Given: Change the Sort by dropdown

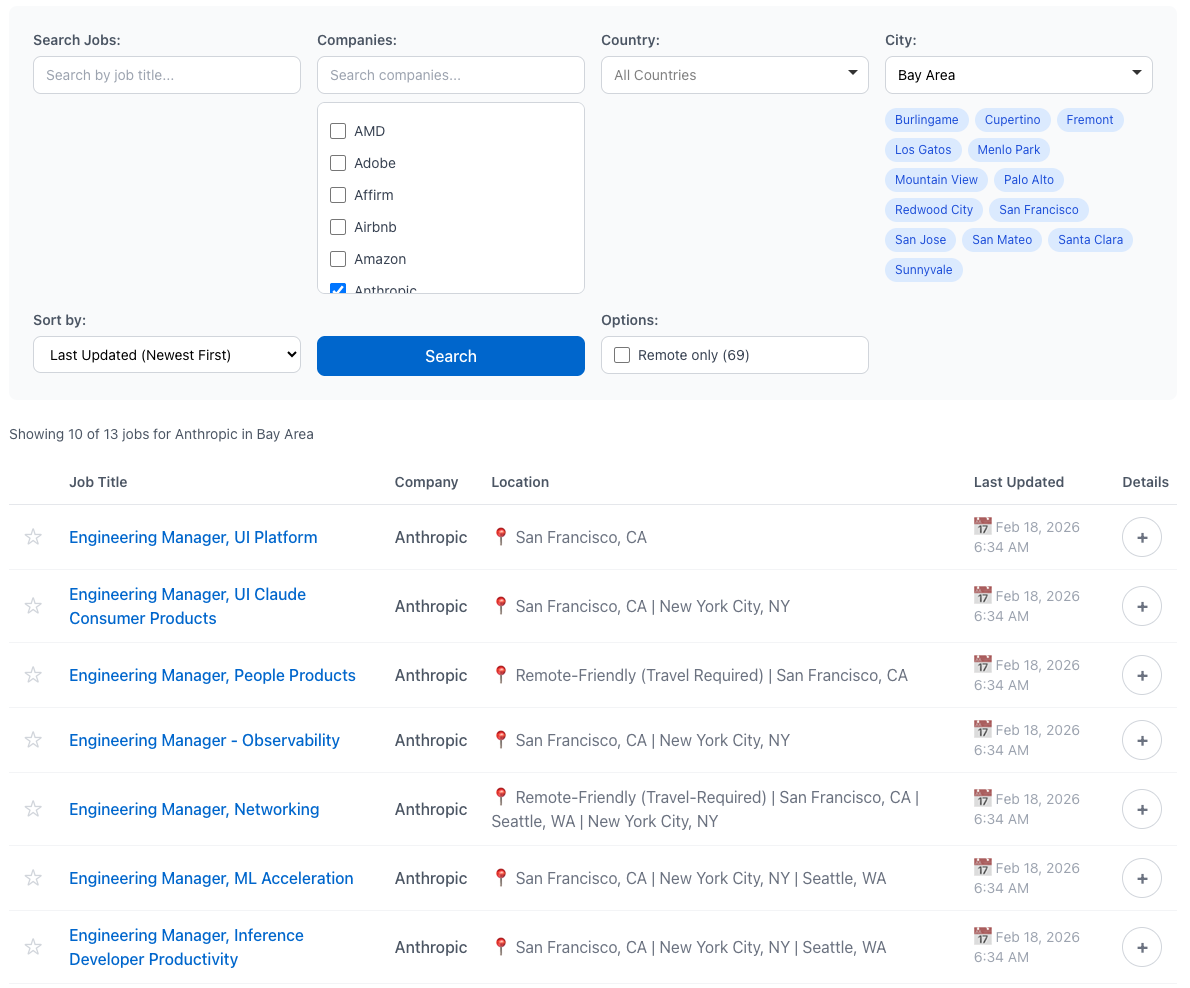Looking at the screenshot, I should tap(166, 354).
